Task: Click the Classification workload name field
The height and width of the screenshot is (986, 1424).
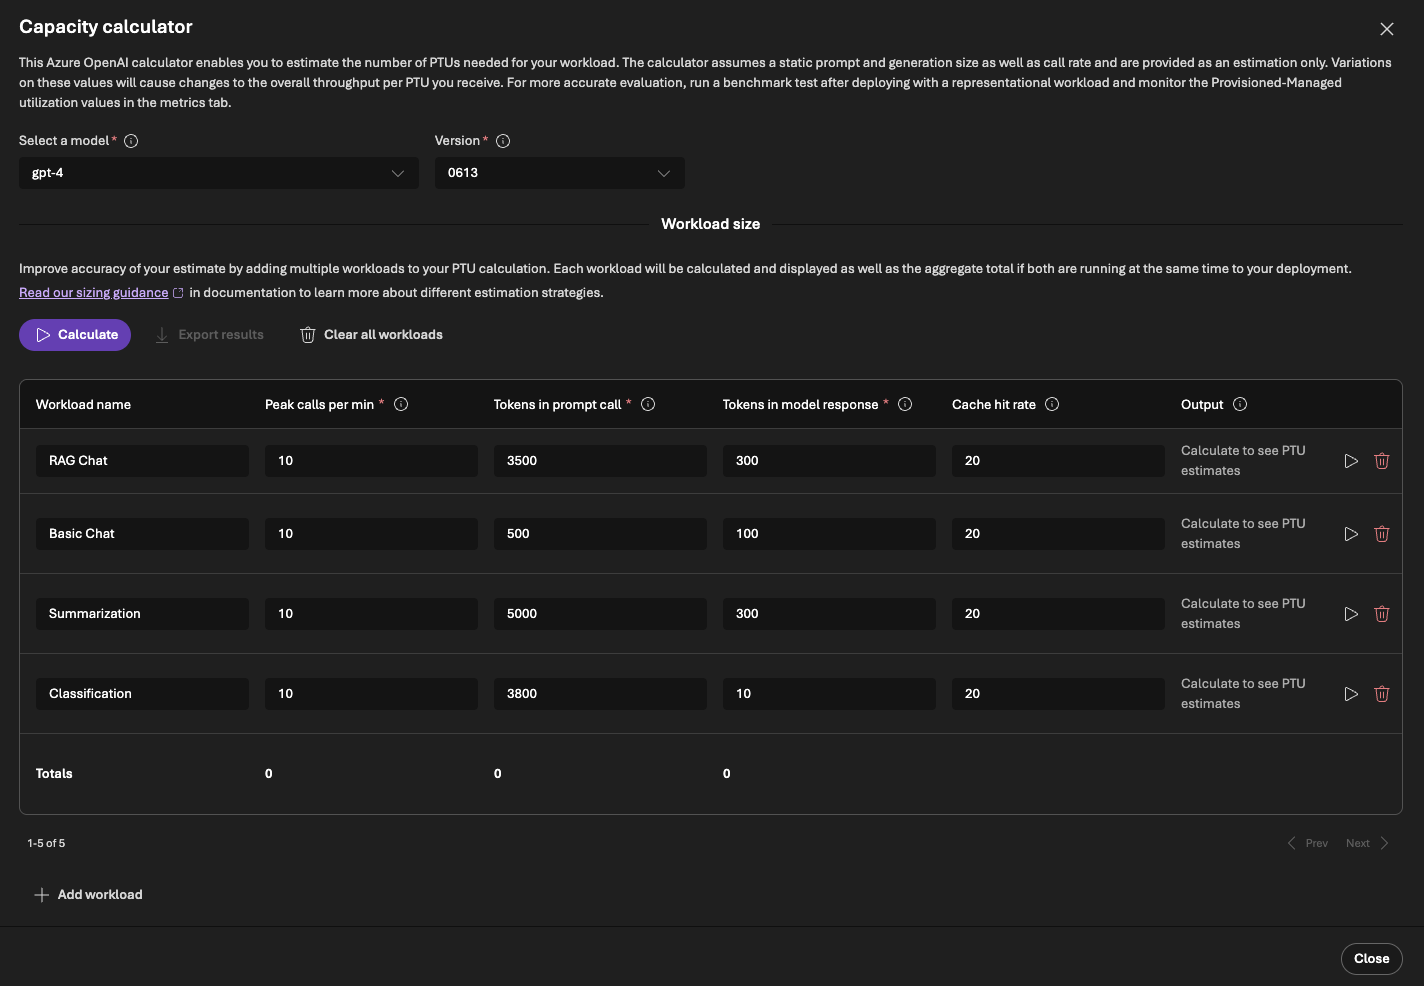Action: (x=142, y=694)
